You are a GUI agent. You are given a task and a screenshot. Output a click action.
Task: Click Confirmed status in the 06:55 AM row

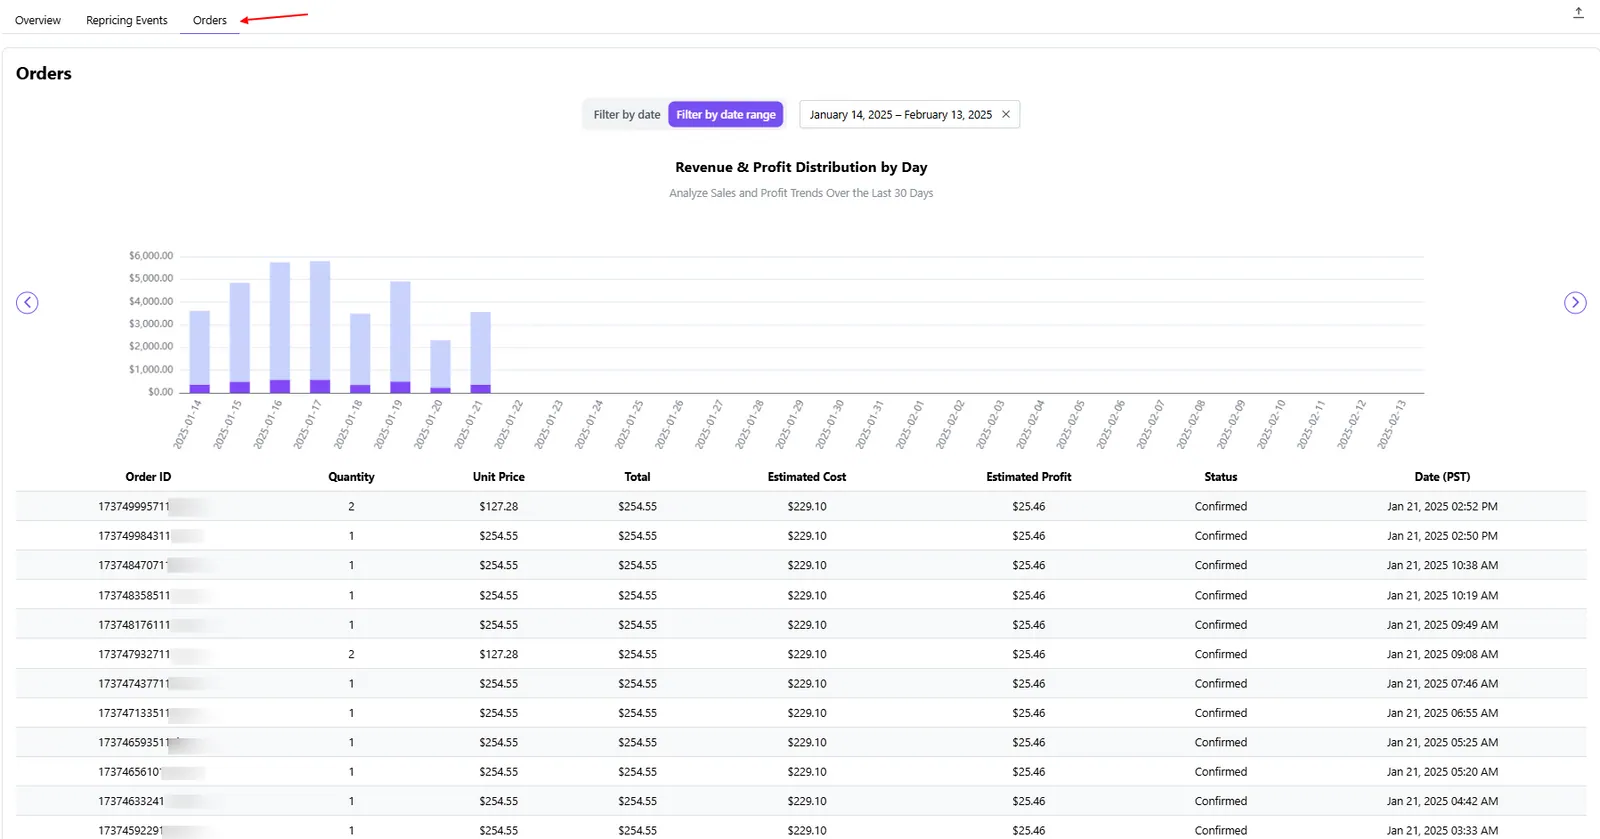(1221, 713)
